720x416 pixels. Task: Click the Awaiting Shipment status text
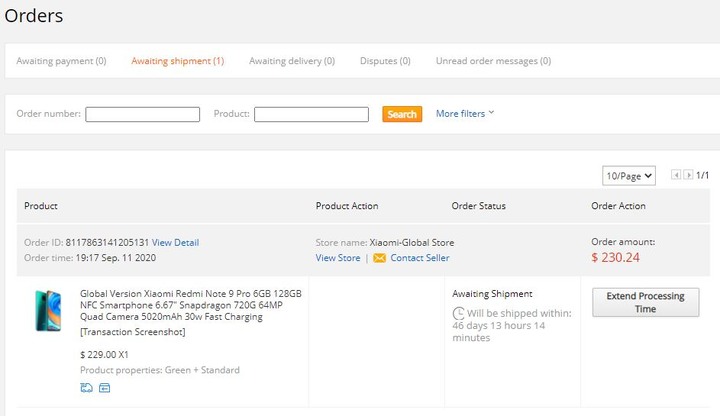point(492,294)
